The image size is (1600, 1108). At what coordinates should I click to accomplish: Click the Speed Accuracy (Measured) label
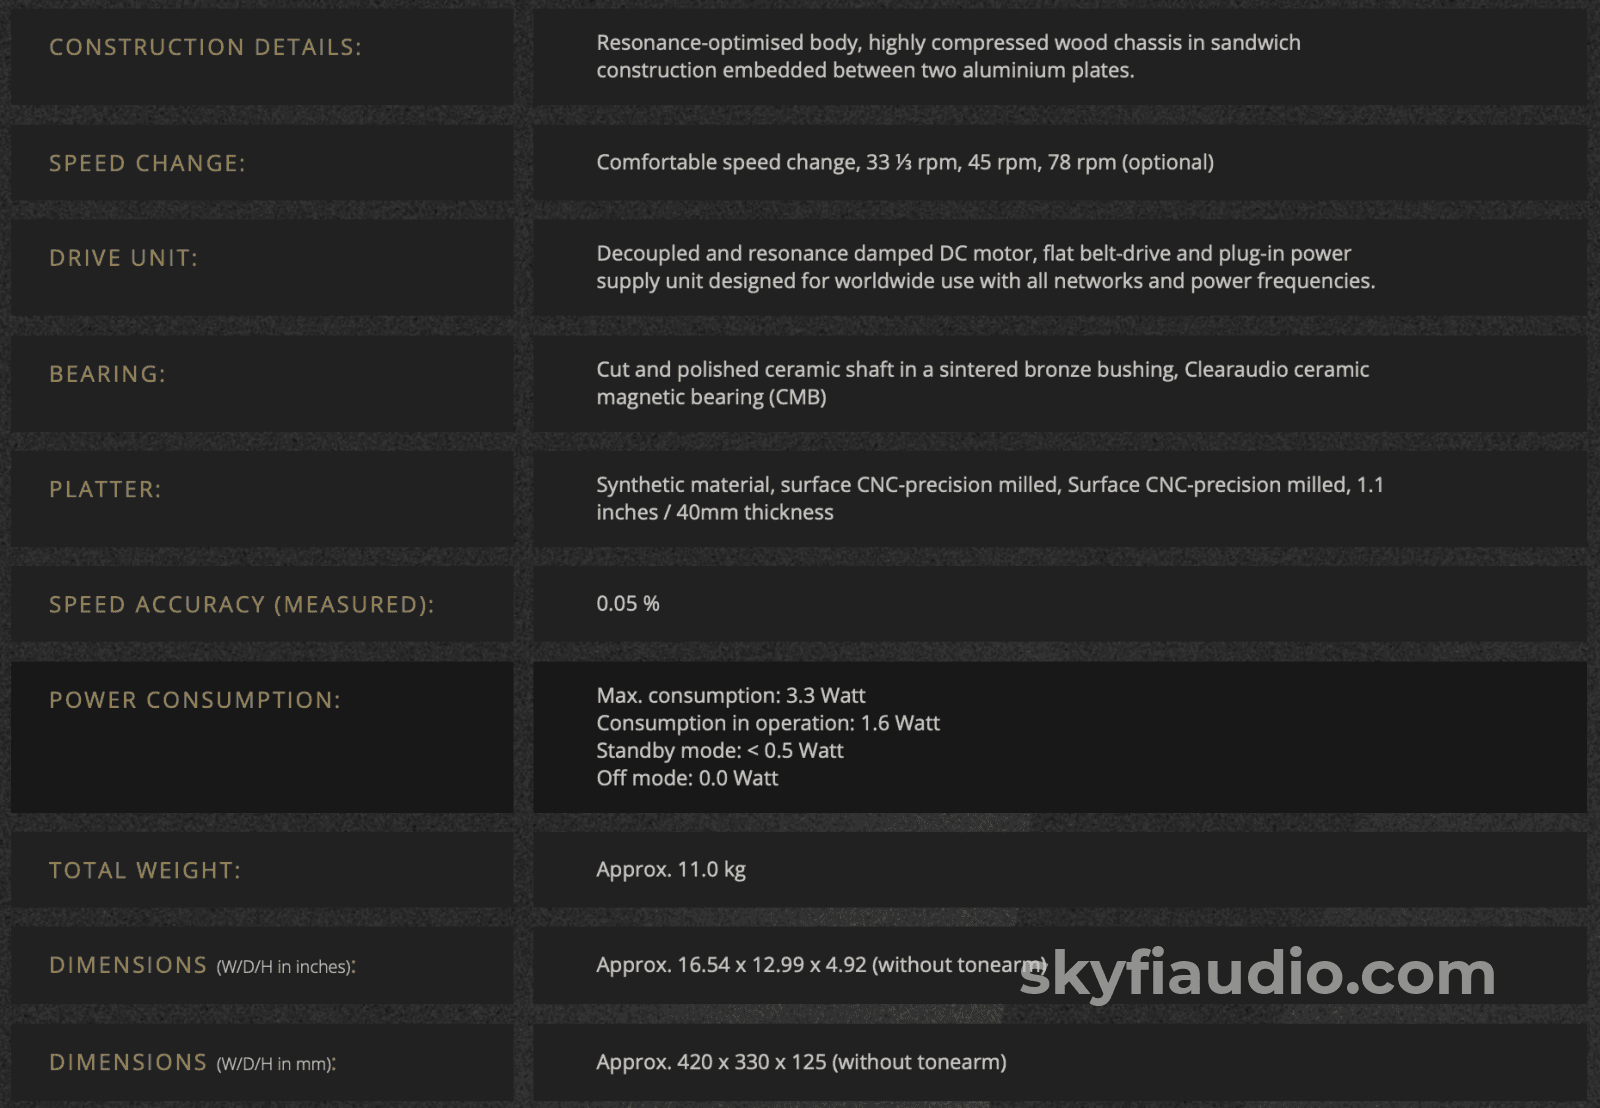pos(241,604)
